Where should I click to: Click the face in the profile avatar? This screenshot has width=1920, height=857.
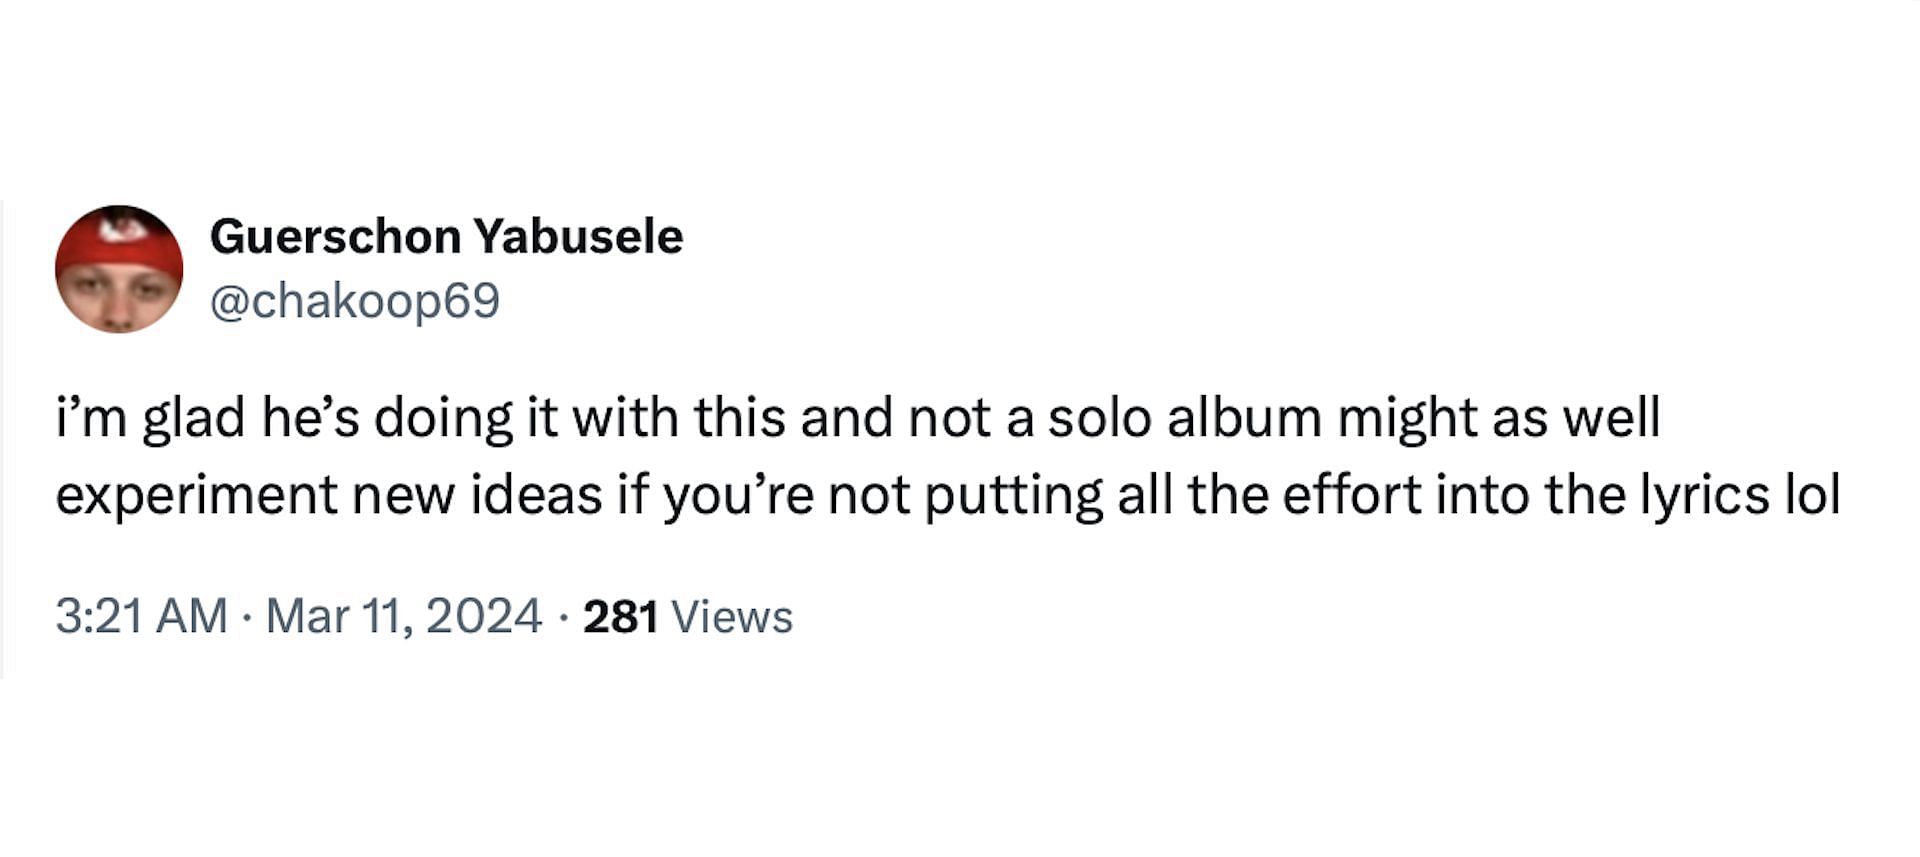118,298
